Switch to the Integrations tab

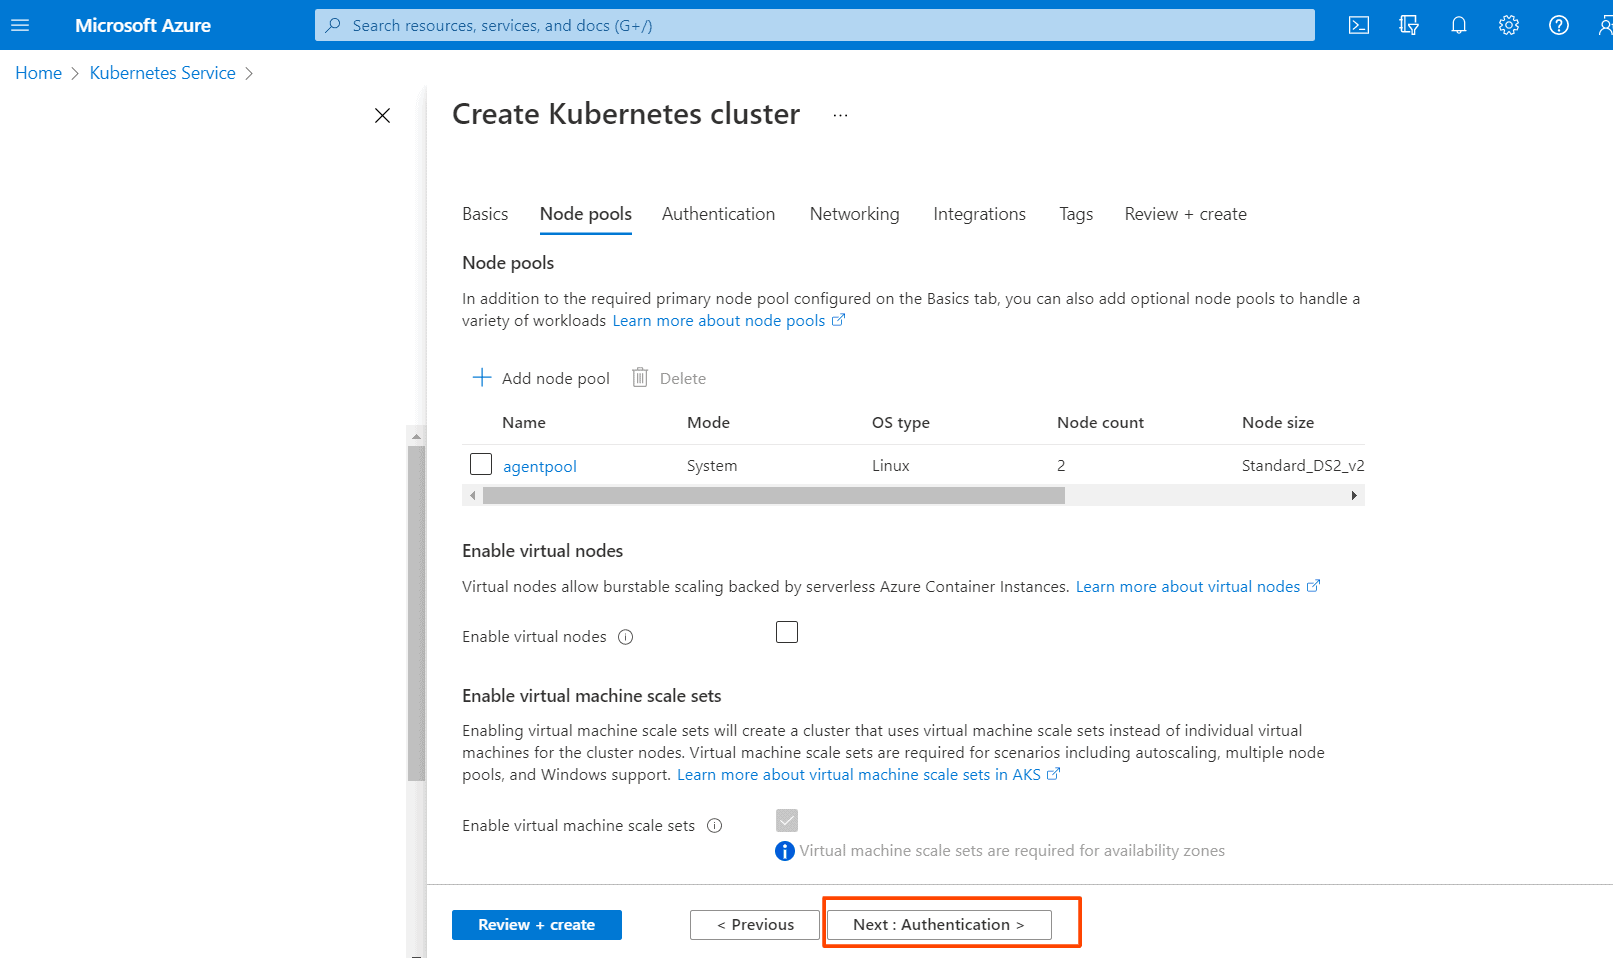coord(979,214)
